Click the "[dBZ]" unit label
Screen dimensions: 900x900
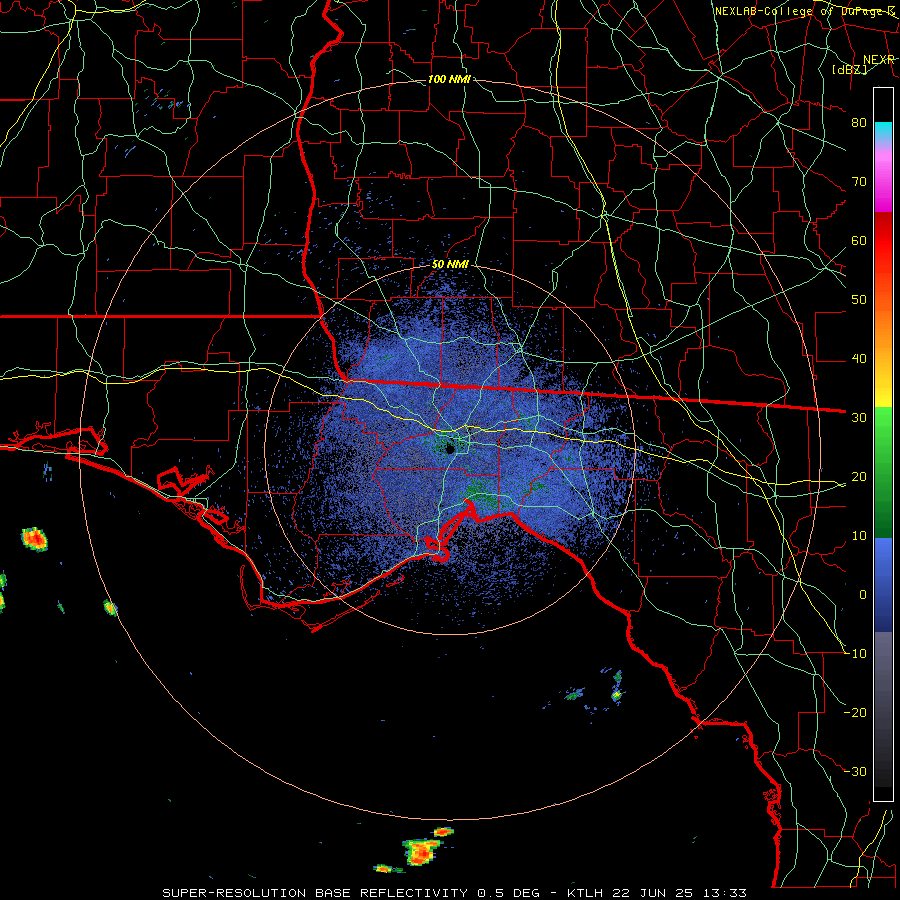(849, 69)
